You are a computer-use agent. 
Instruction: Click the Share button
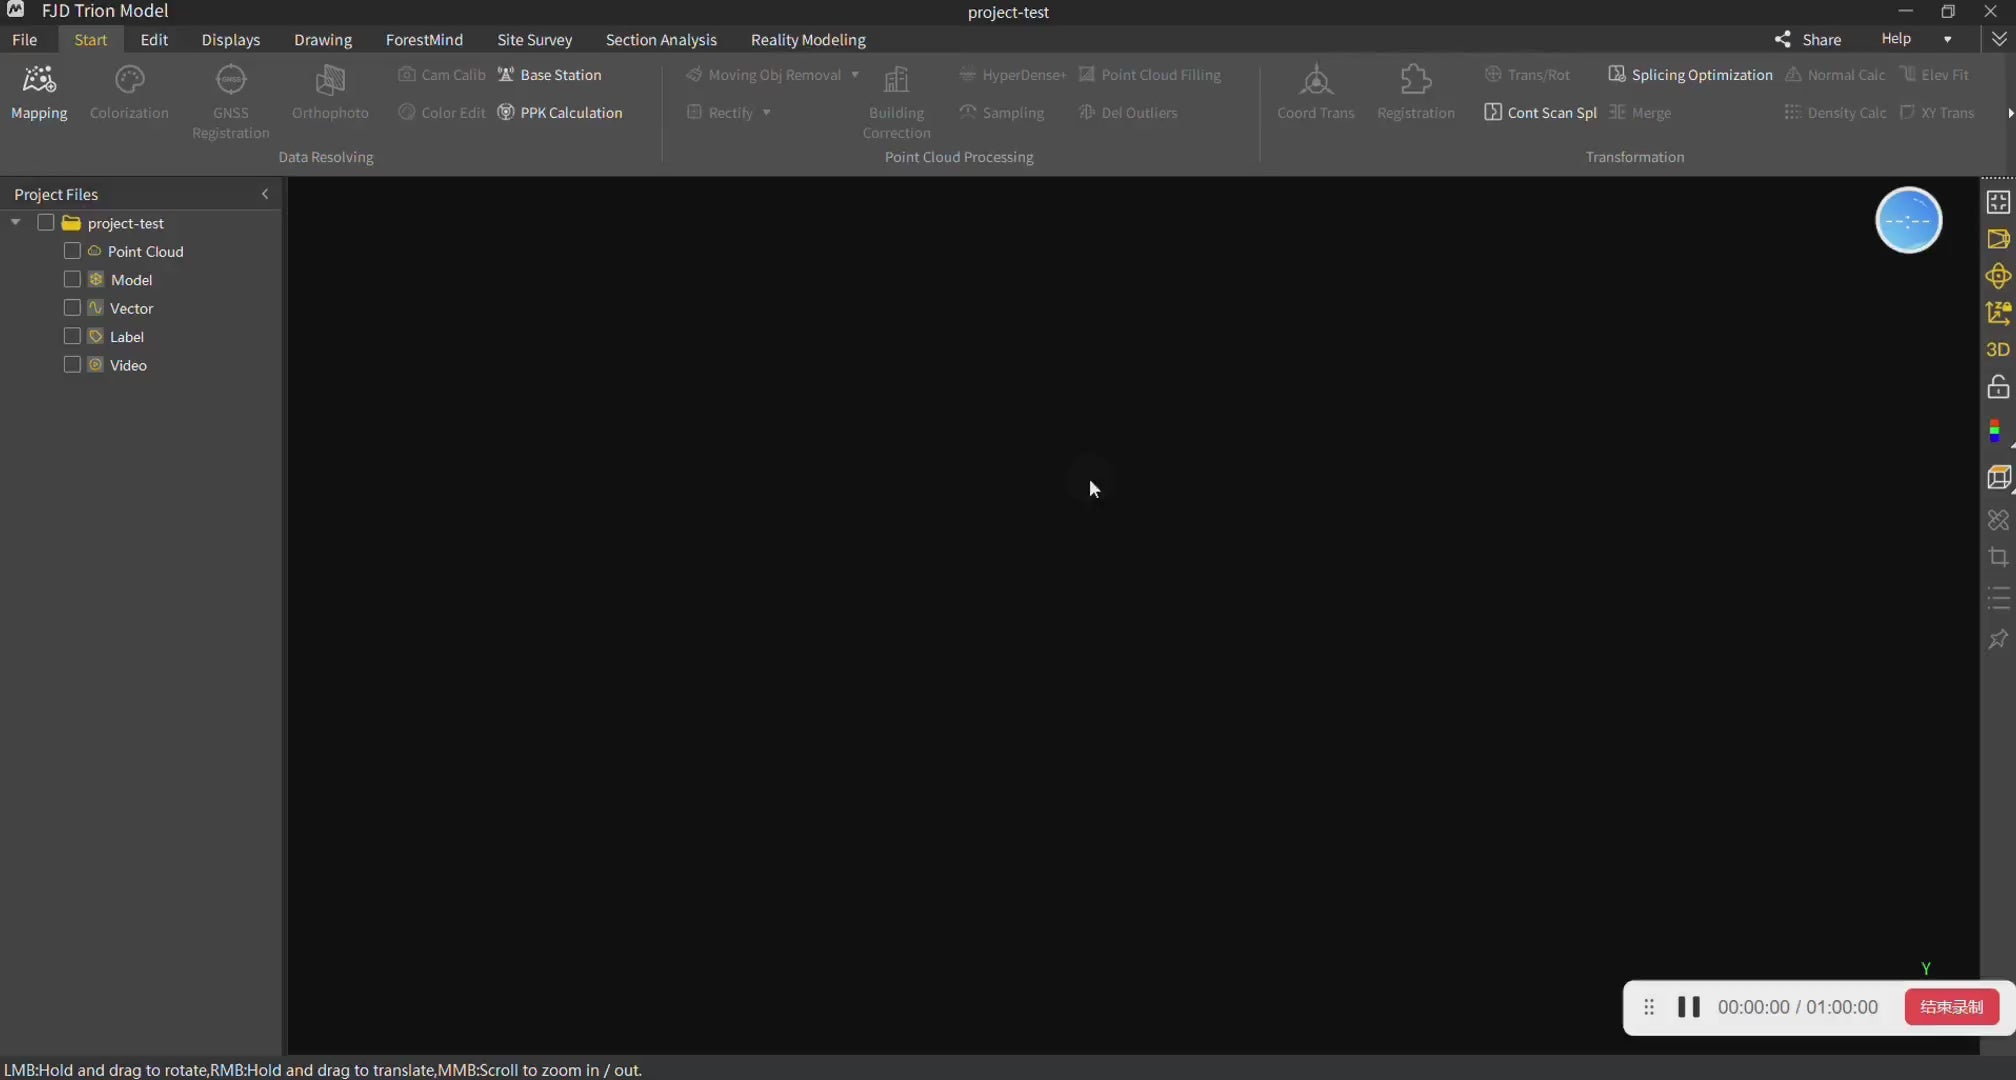coord(1808,40)
